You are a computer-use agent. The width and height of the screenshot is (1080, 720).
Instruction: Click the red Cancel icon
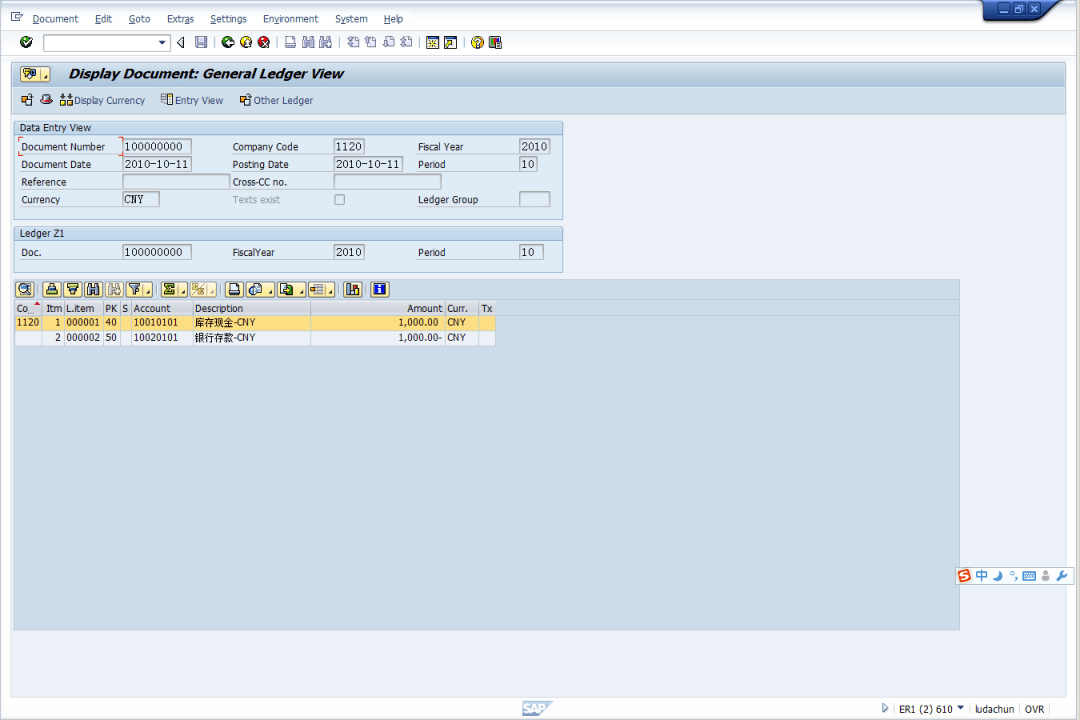pyautogui.click(x=264, y=42)
